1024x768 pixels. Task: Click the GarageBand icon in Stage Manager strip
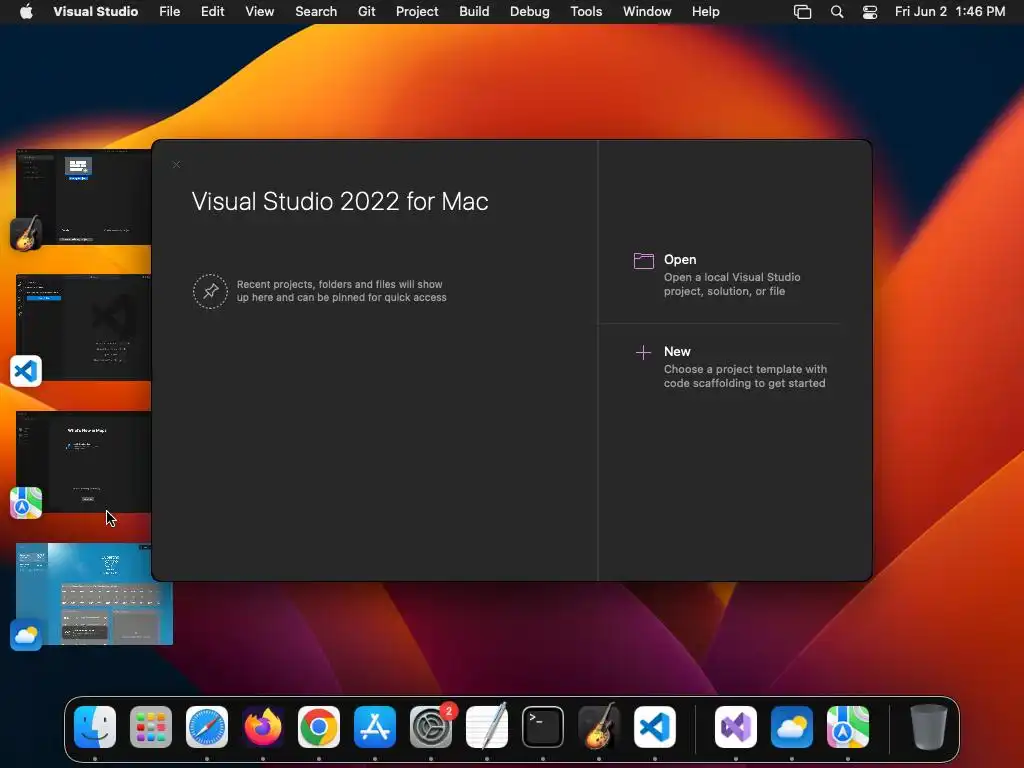[x=26, y=233]
